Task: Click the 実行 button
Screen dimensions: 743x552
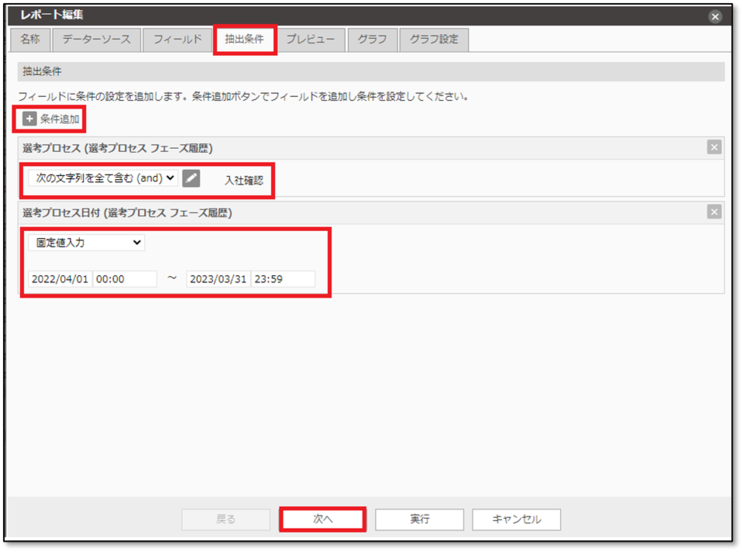Action: (419, 519)
